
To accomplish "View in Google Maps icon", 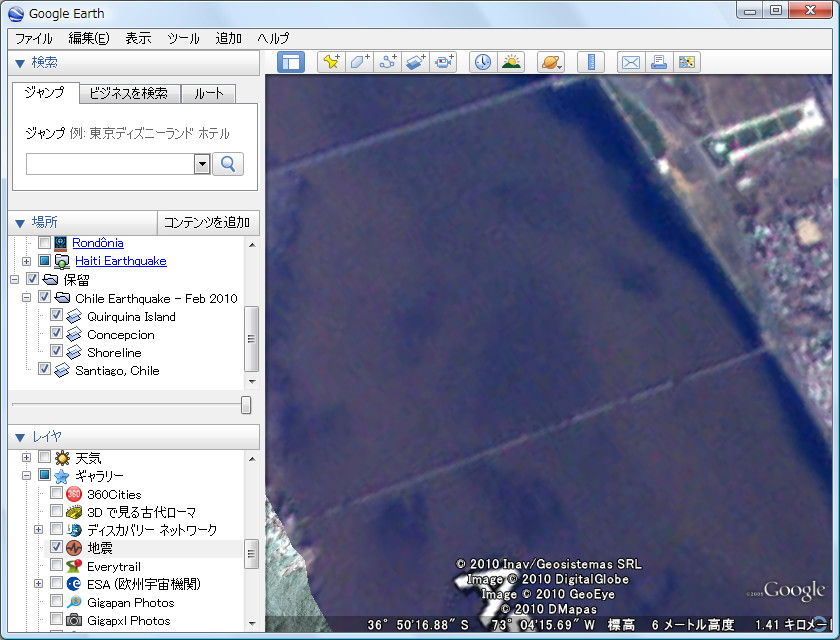I will click(687, 62).
